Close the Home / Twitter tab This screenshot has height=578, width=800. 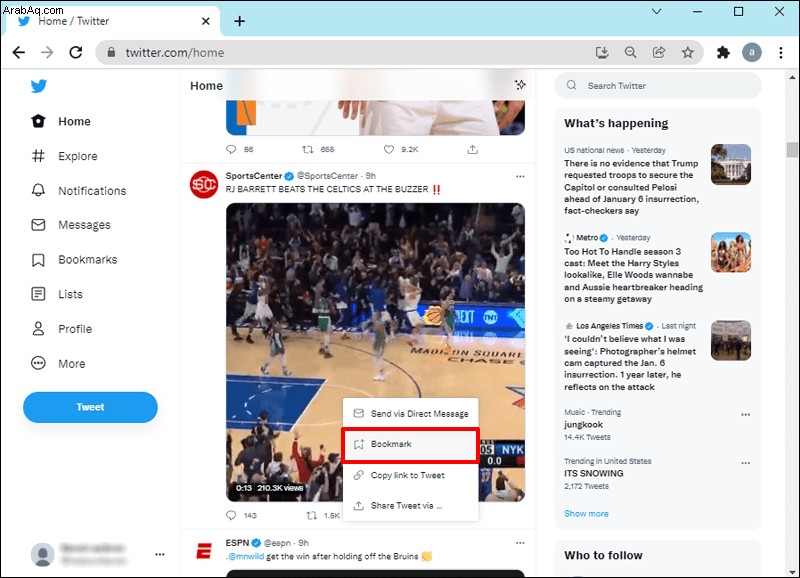pos(206,21)
